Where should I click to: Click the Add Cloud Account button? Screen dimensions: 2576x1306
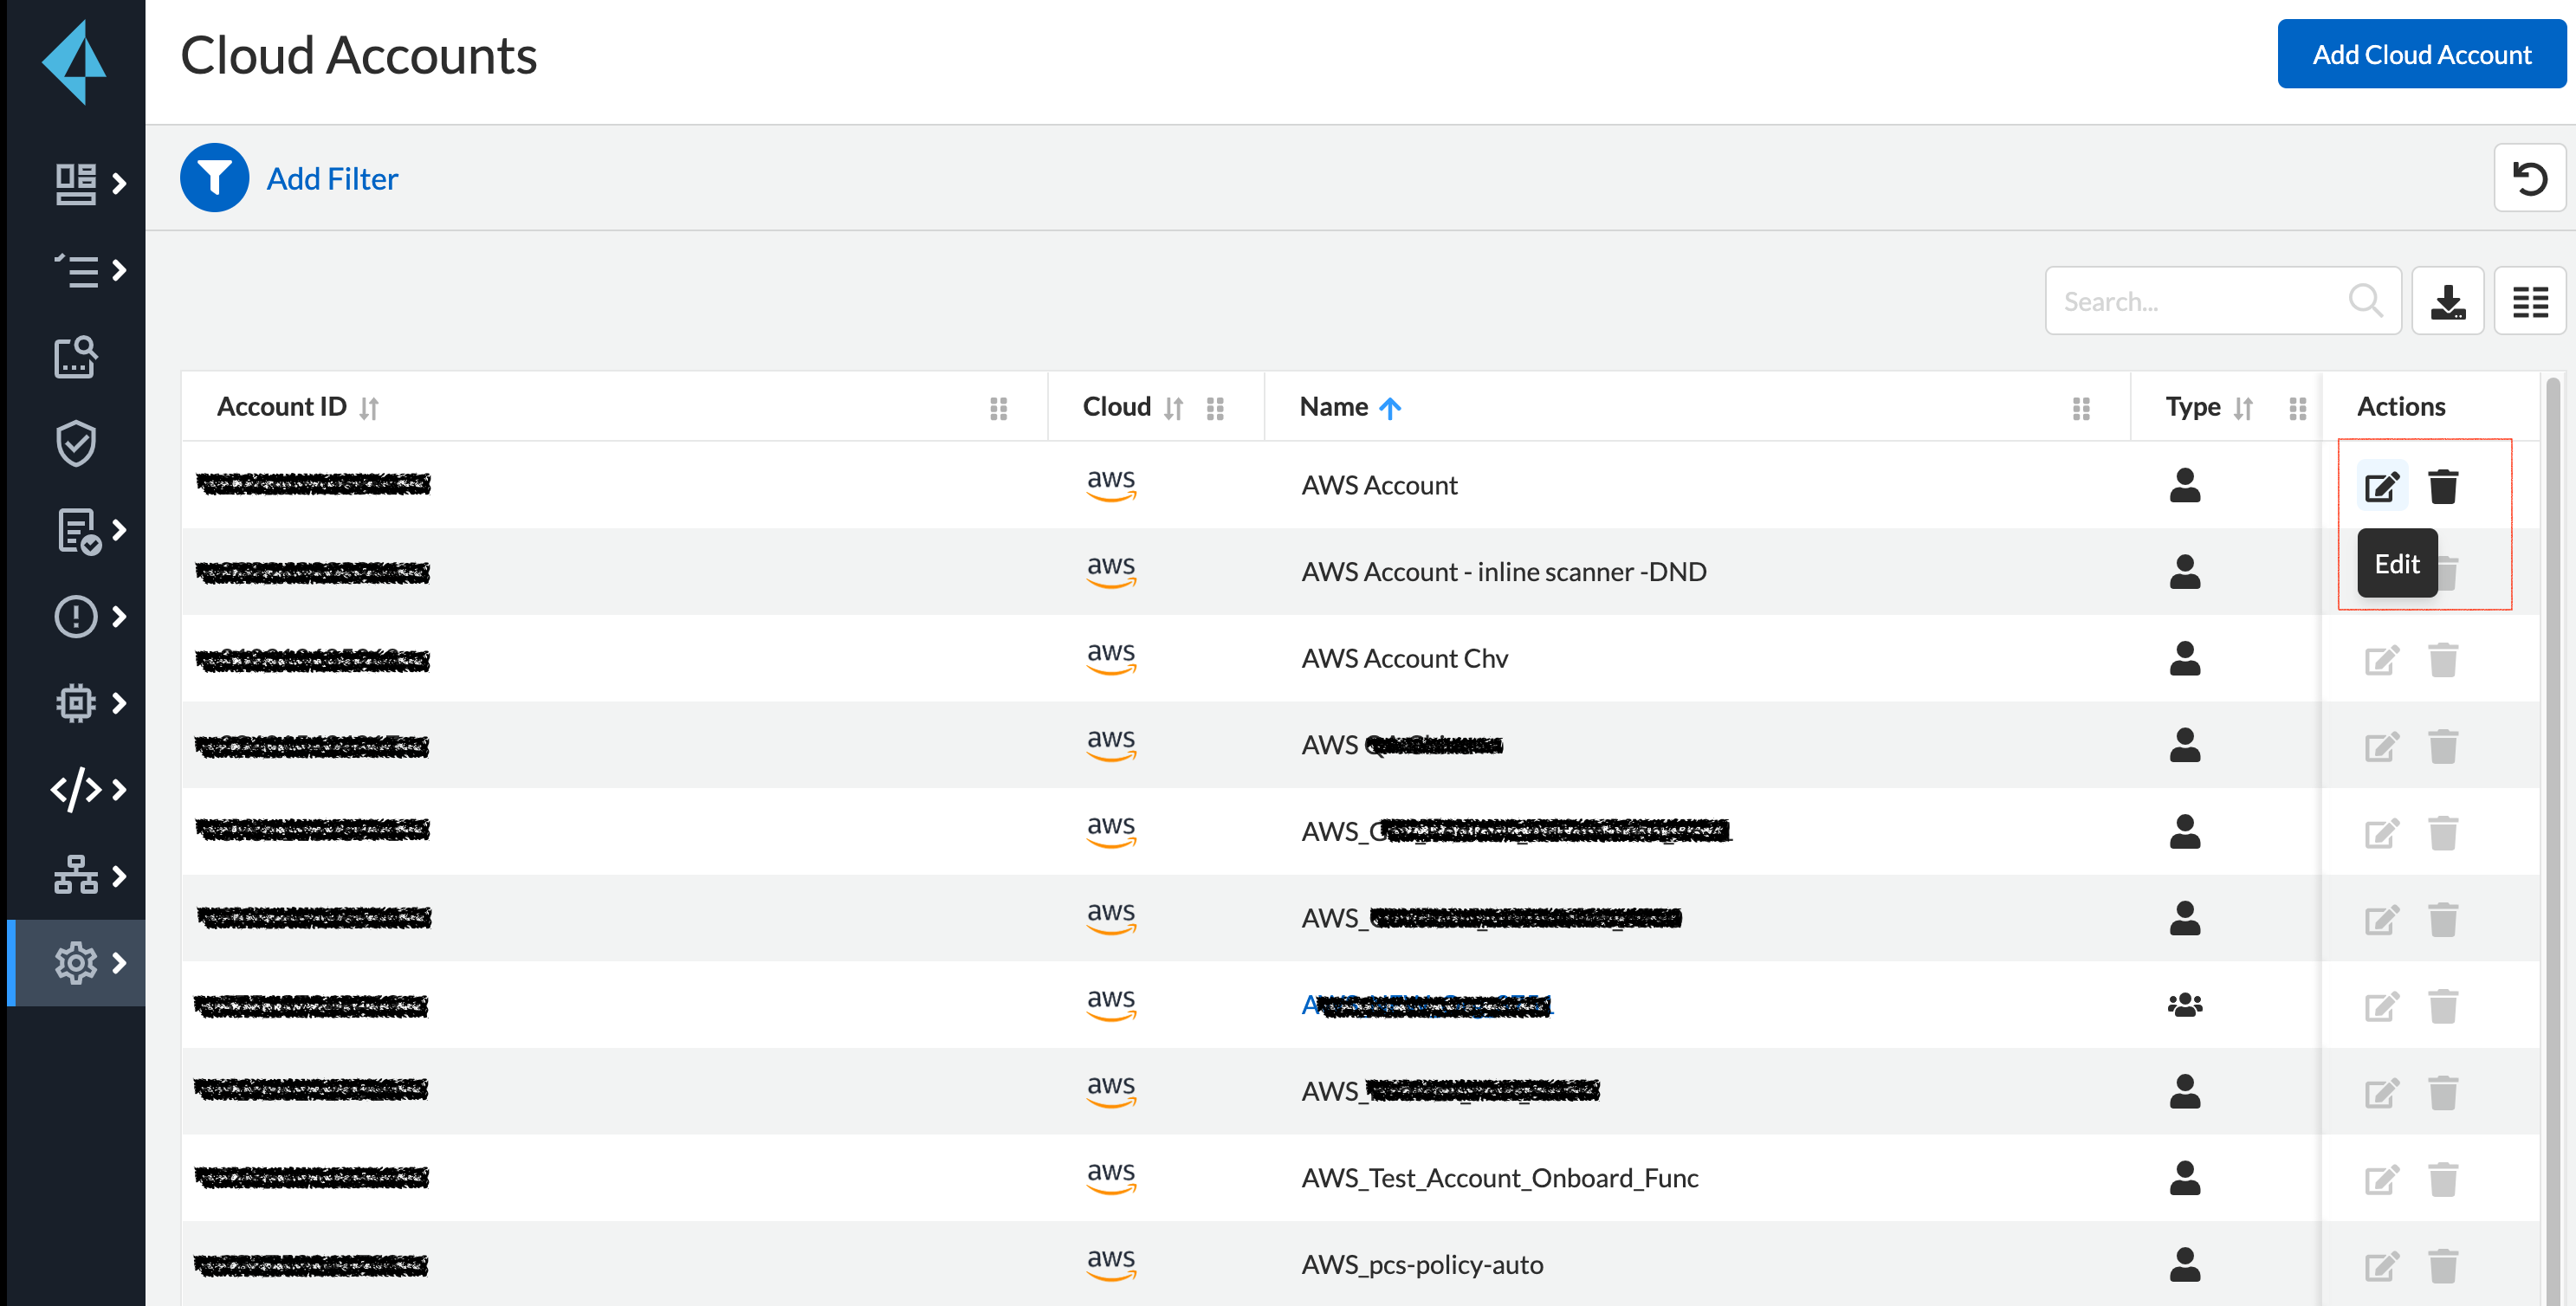point(2421,54)
